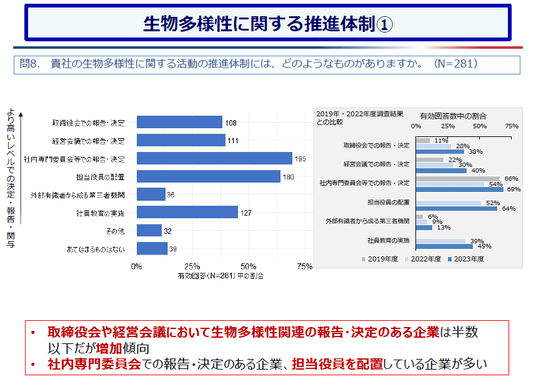Click the 2019年度 legend gray swatch
The width and height of the screenshot is (536, 389).
(364, 259)
